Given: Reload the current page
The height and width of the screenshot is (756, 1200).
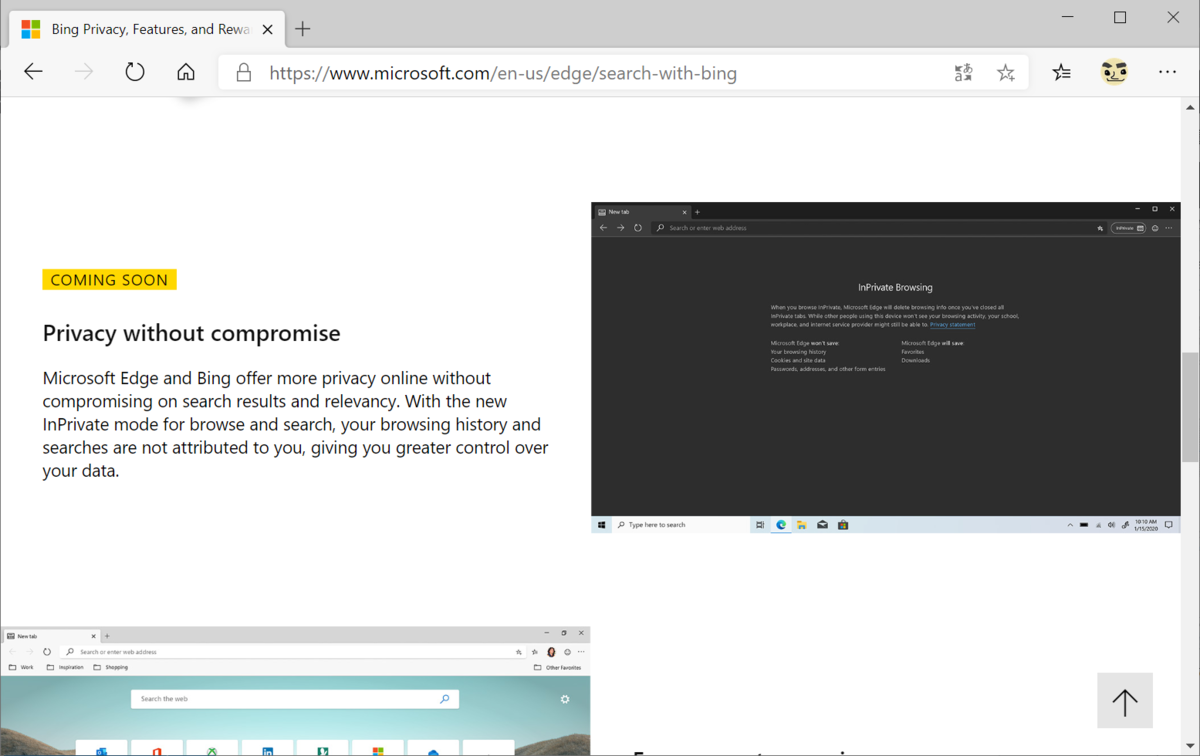Looking at the screenshot, I should click(135, 72).
